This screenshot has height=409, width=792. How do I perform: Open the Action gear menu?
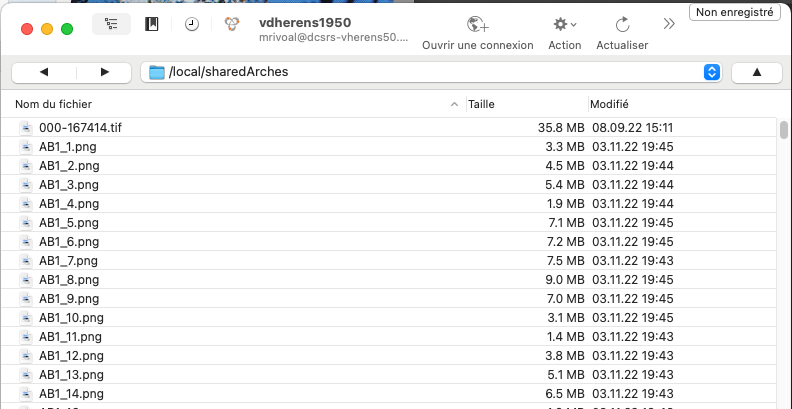click(x=564, y=25)
